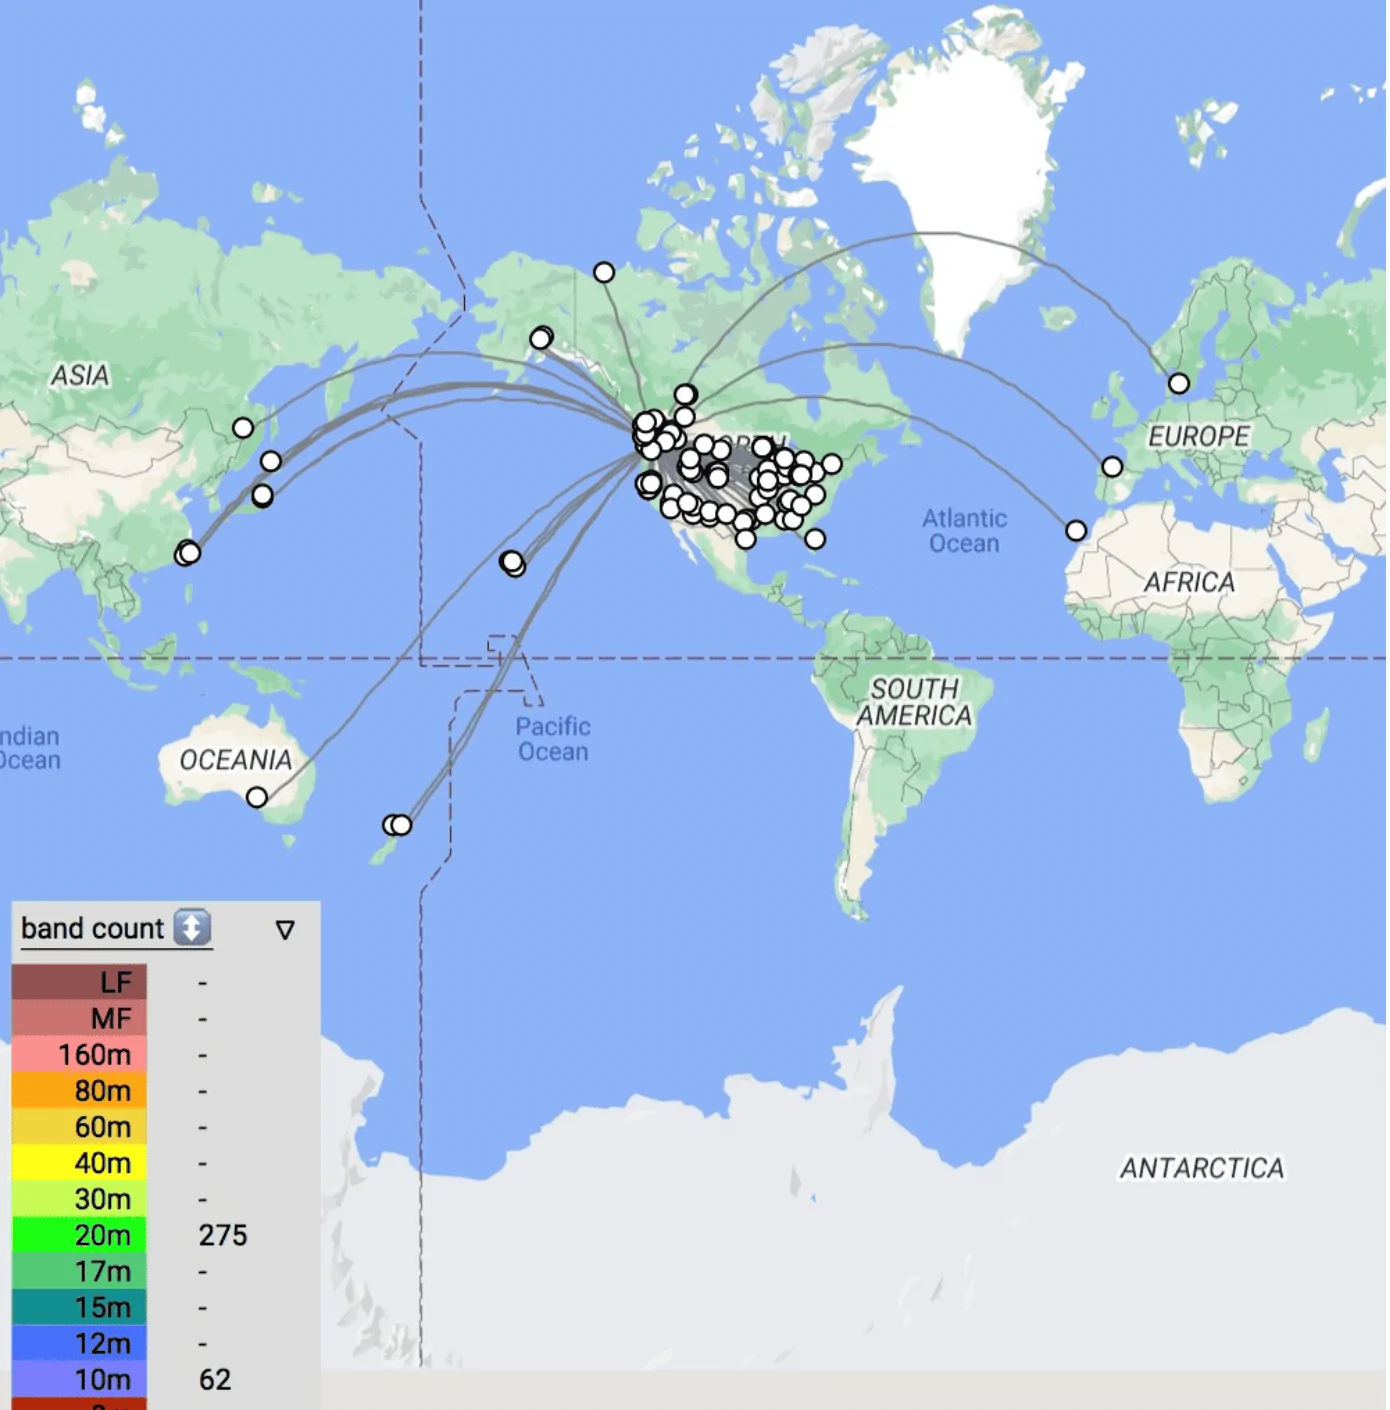Click the SOUTH AMERICA map label
Image resolution: width=1390 pixels, height=1410 pixels.
coord(914,702)
